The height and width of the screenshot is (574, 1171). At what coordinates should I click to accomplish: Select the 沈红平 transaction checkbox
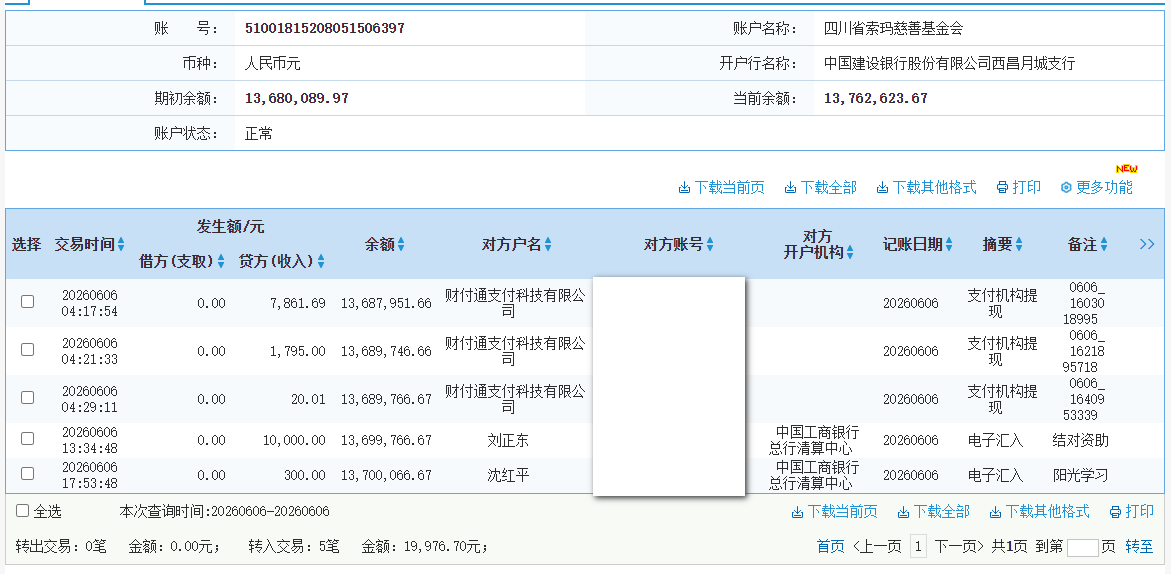click(x=28, y=473)
